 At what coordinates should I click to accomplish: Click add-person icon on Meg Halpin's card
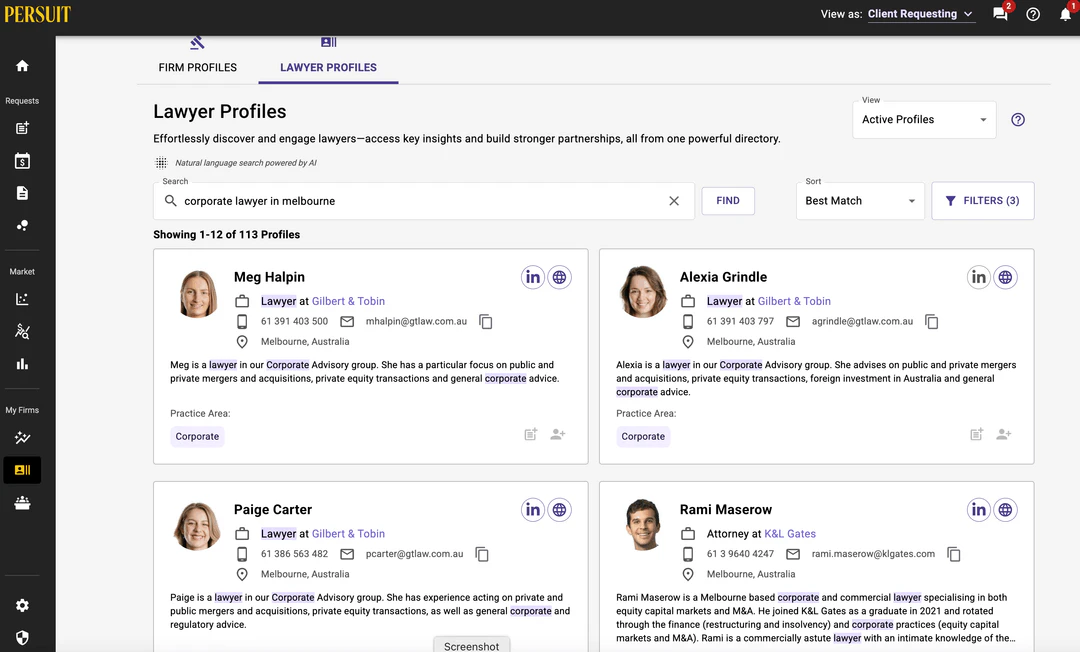pyautogui.click(x=558, y=434)
